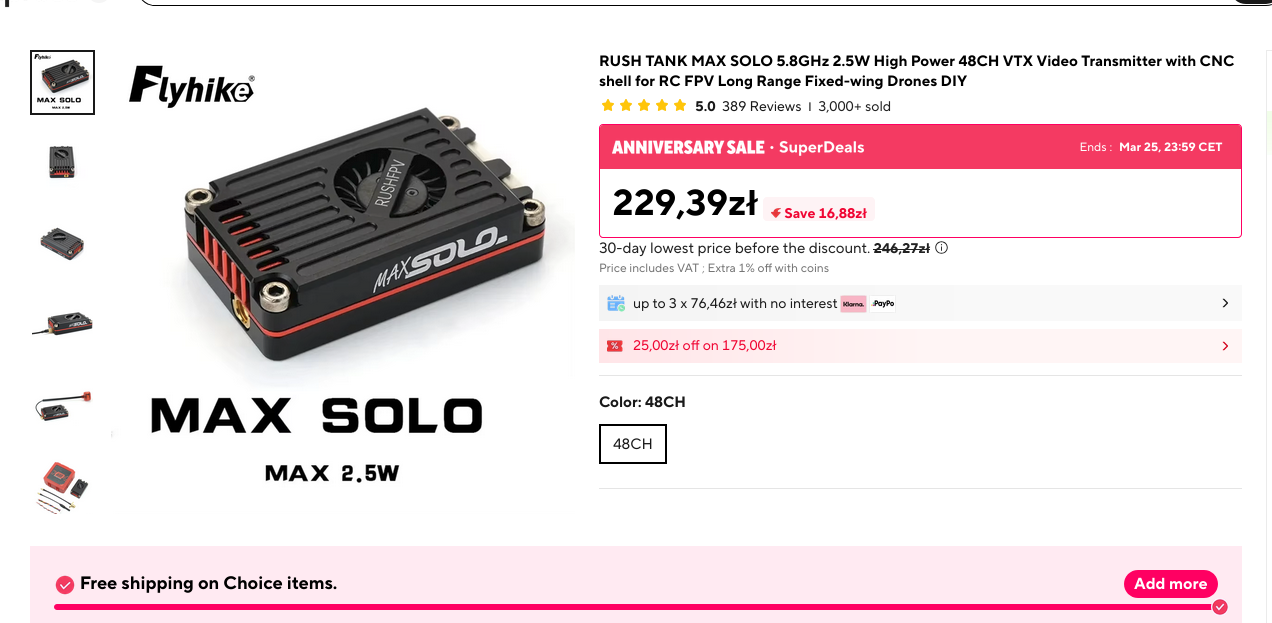Click the info icon beside 246,27zł

tap(941, 248)
